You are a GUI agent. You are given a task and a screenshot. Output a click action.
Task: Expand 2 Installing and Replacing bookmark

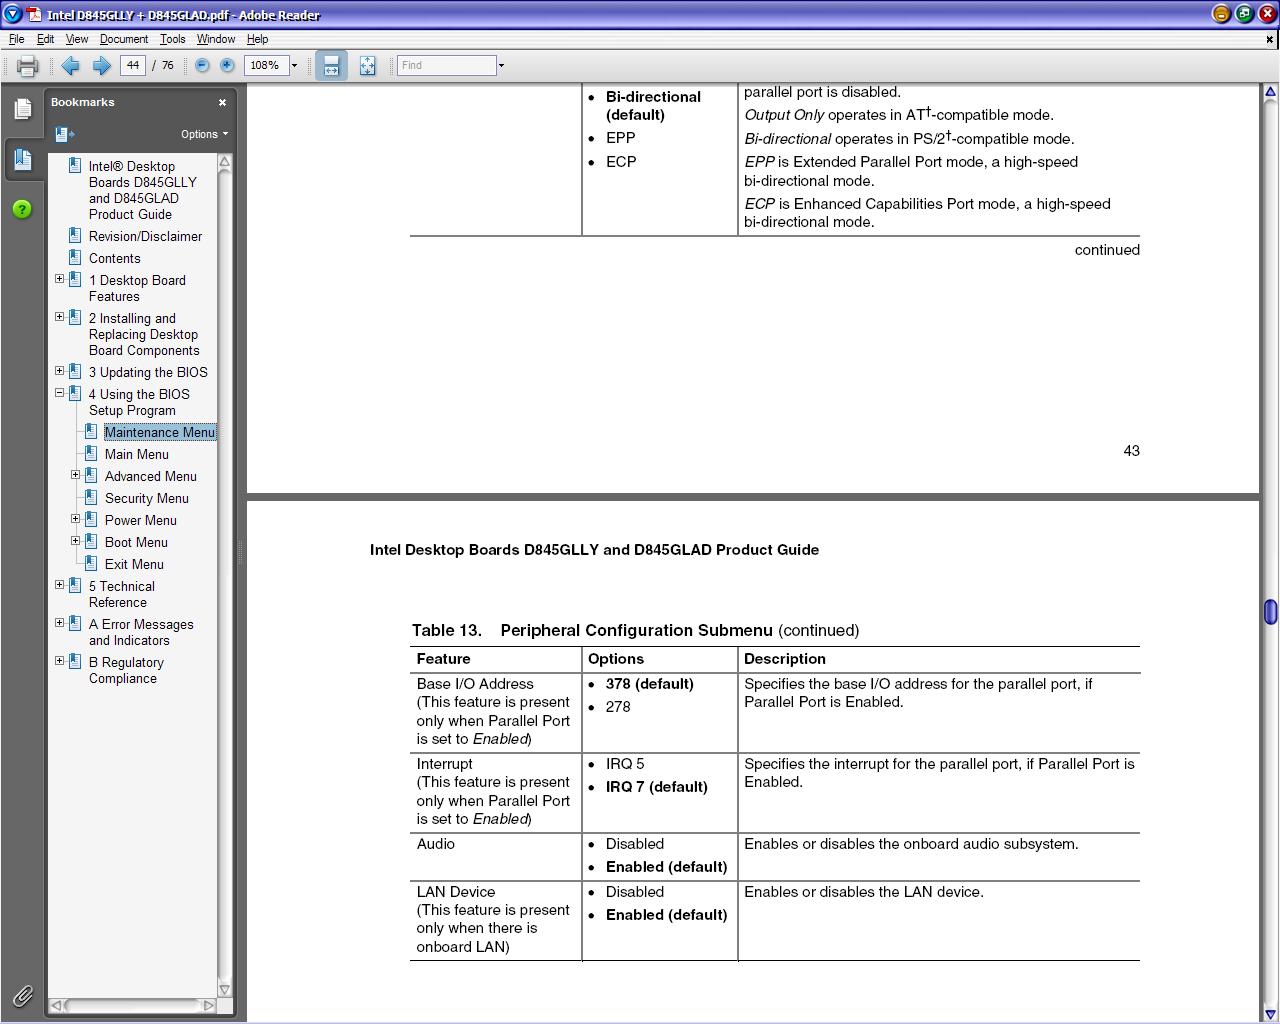[x=59, y=317]
